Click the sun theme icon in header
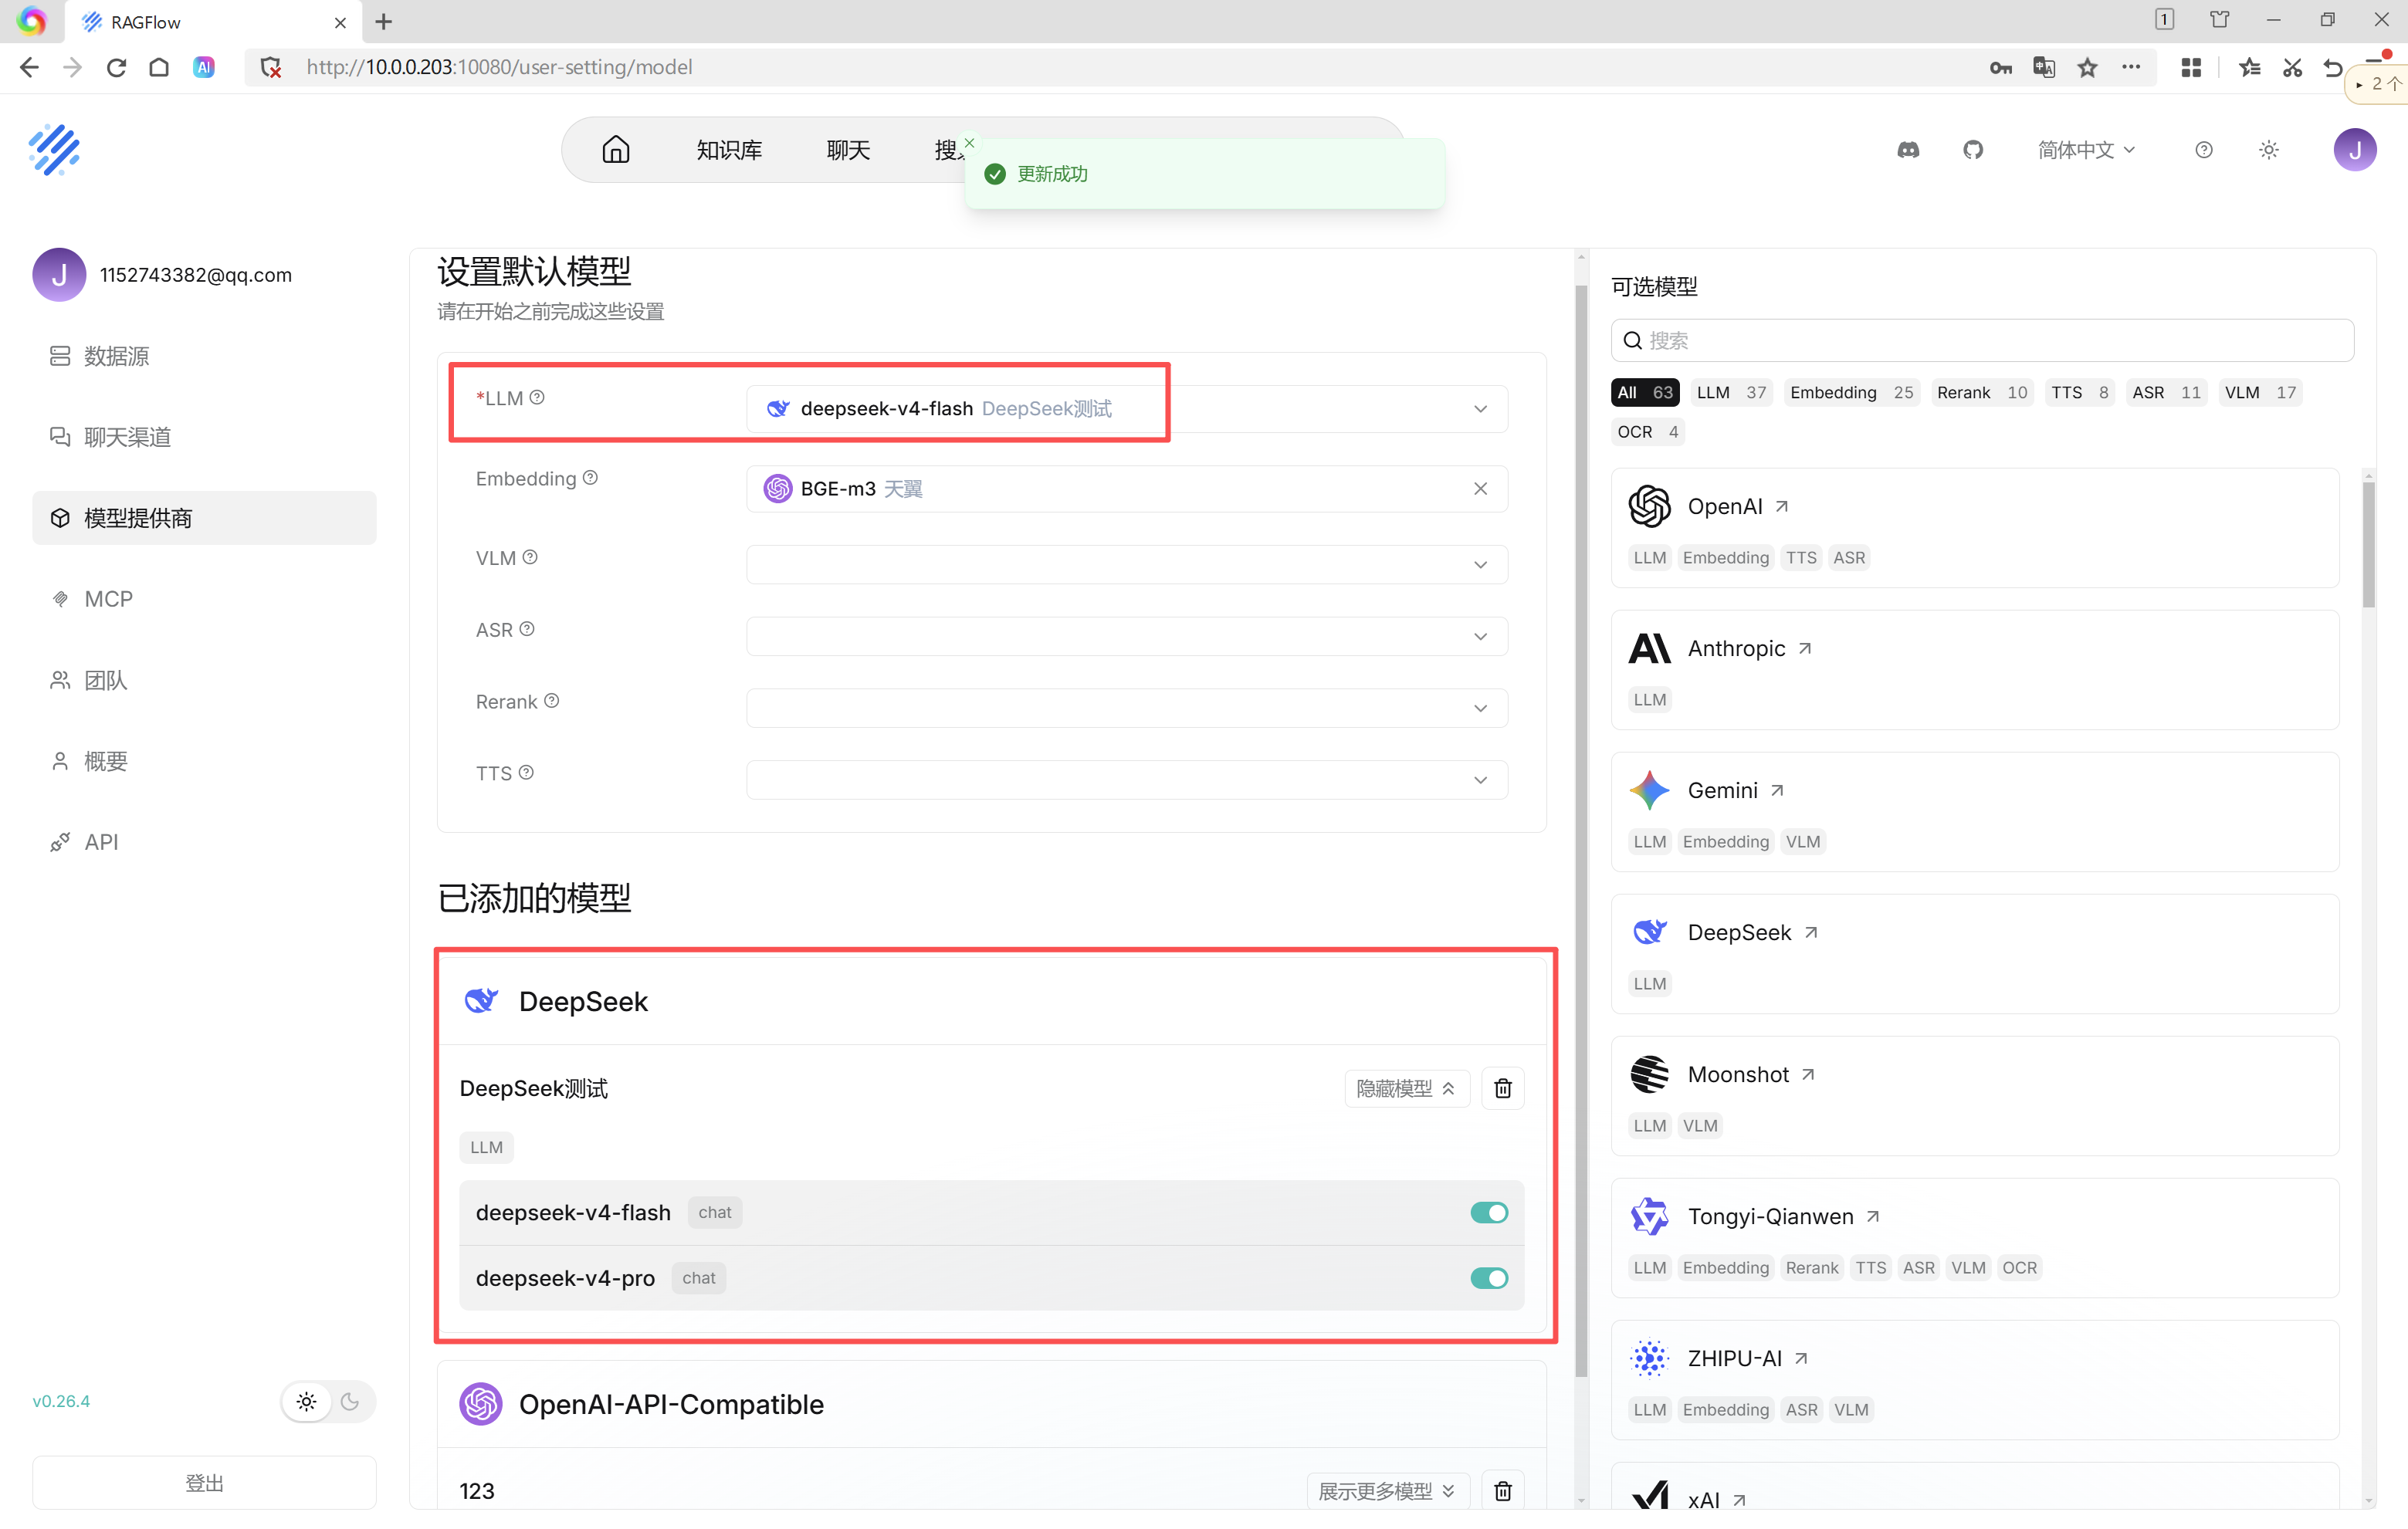Screen dimensions: 2408x1529 point(2269,150)
